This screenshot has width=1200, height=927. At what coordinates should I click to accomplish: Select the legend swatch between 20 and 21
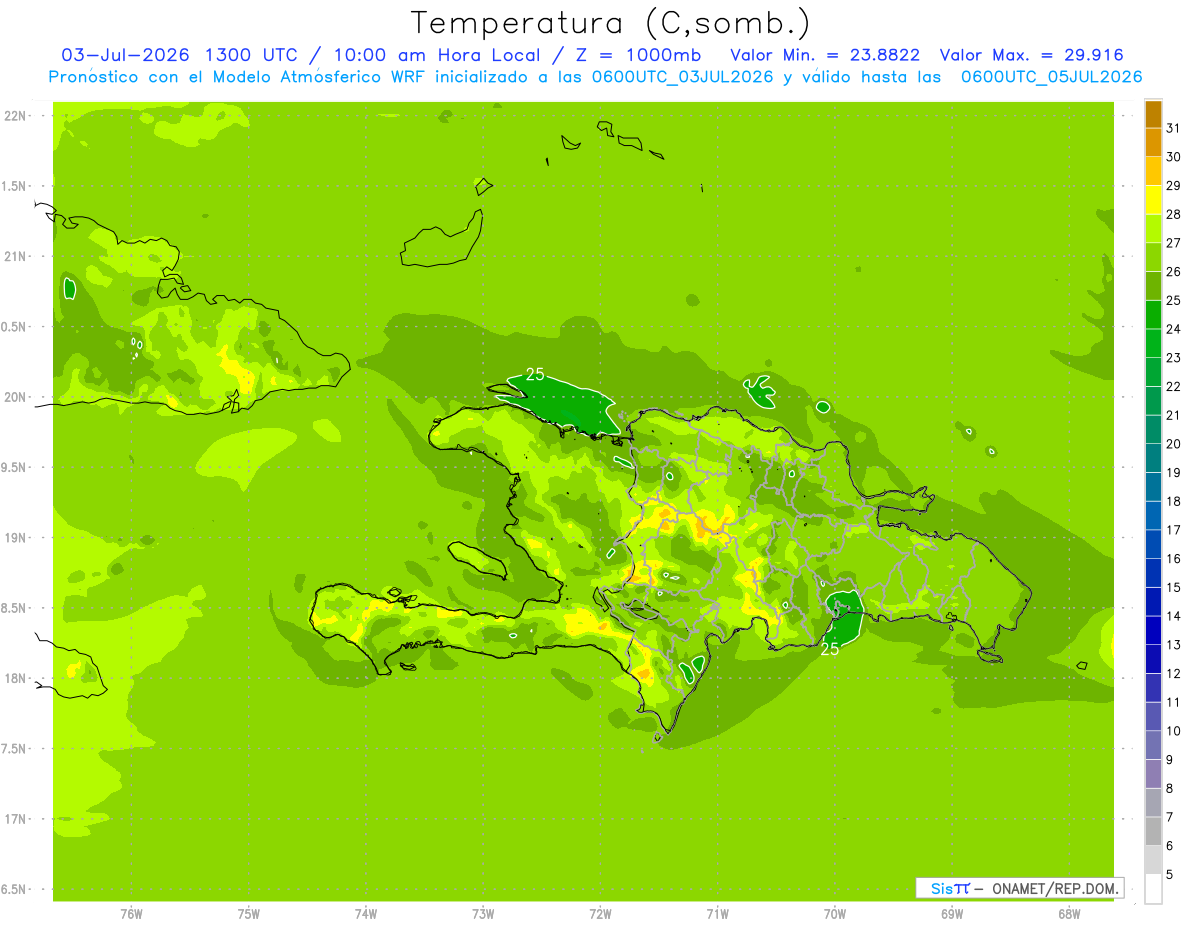1153,430
